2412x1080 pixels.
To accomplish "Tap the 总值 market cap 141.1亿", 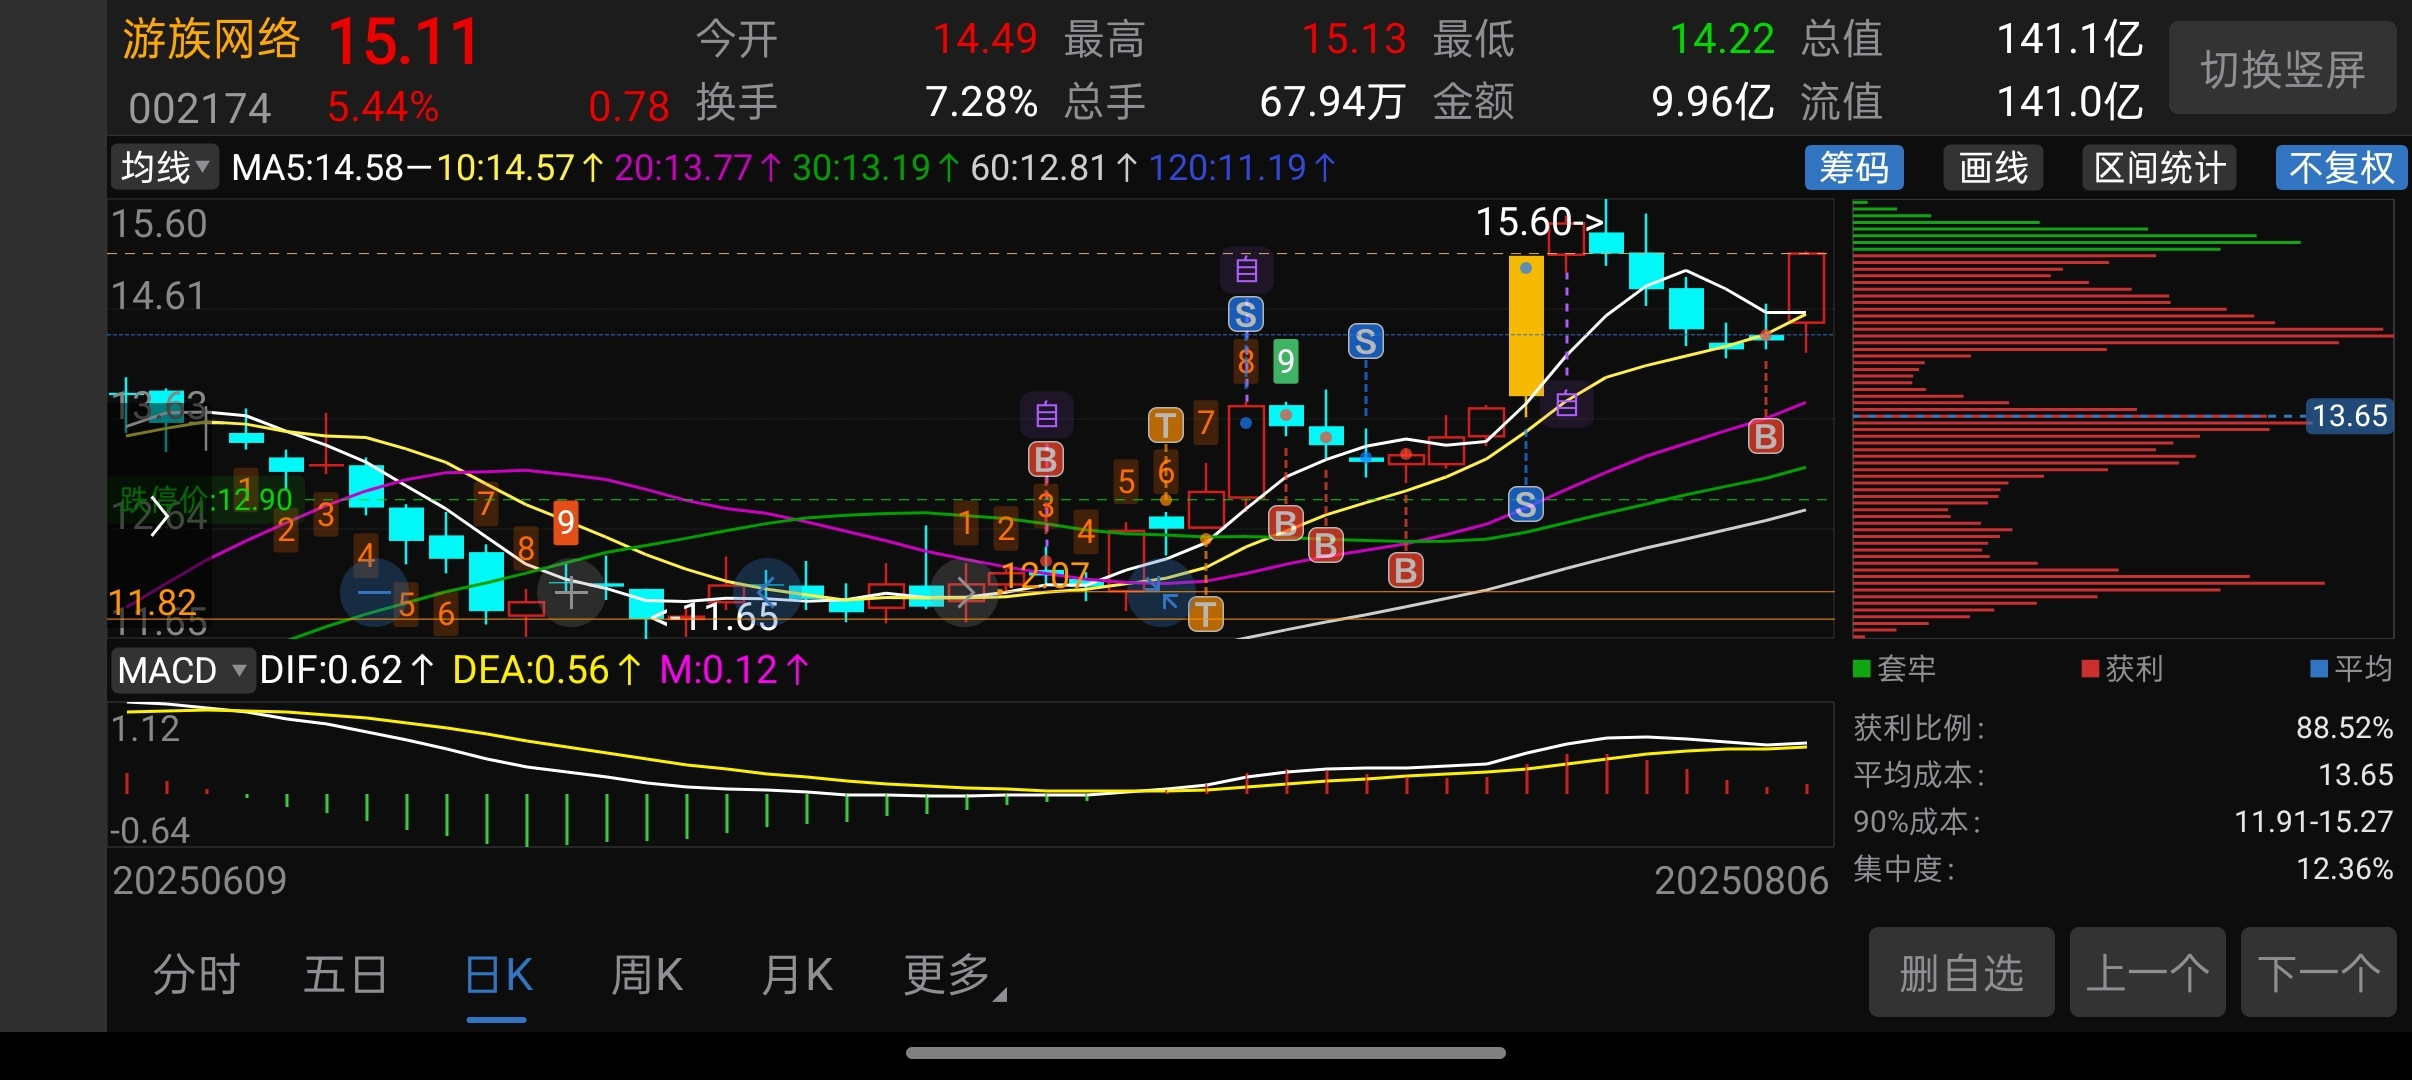I will point(2070,40).
